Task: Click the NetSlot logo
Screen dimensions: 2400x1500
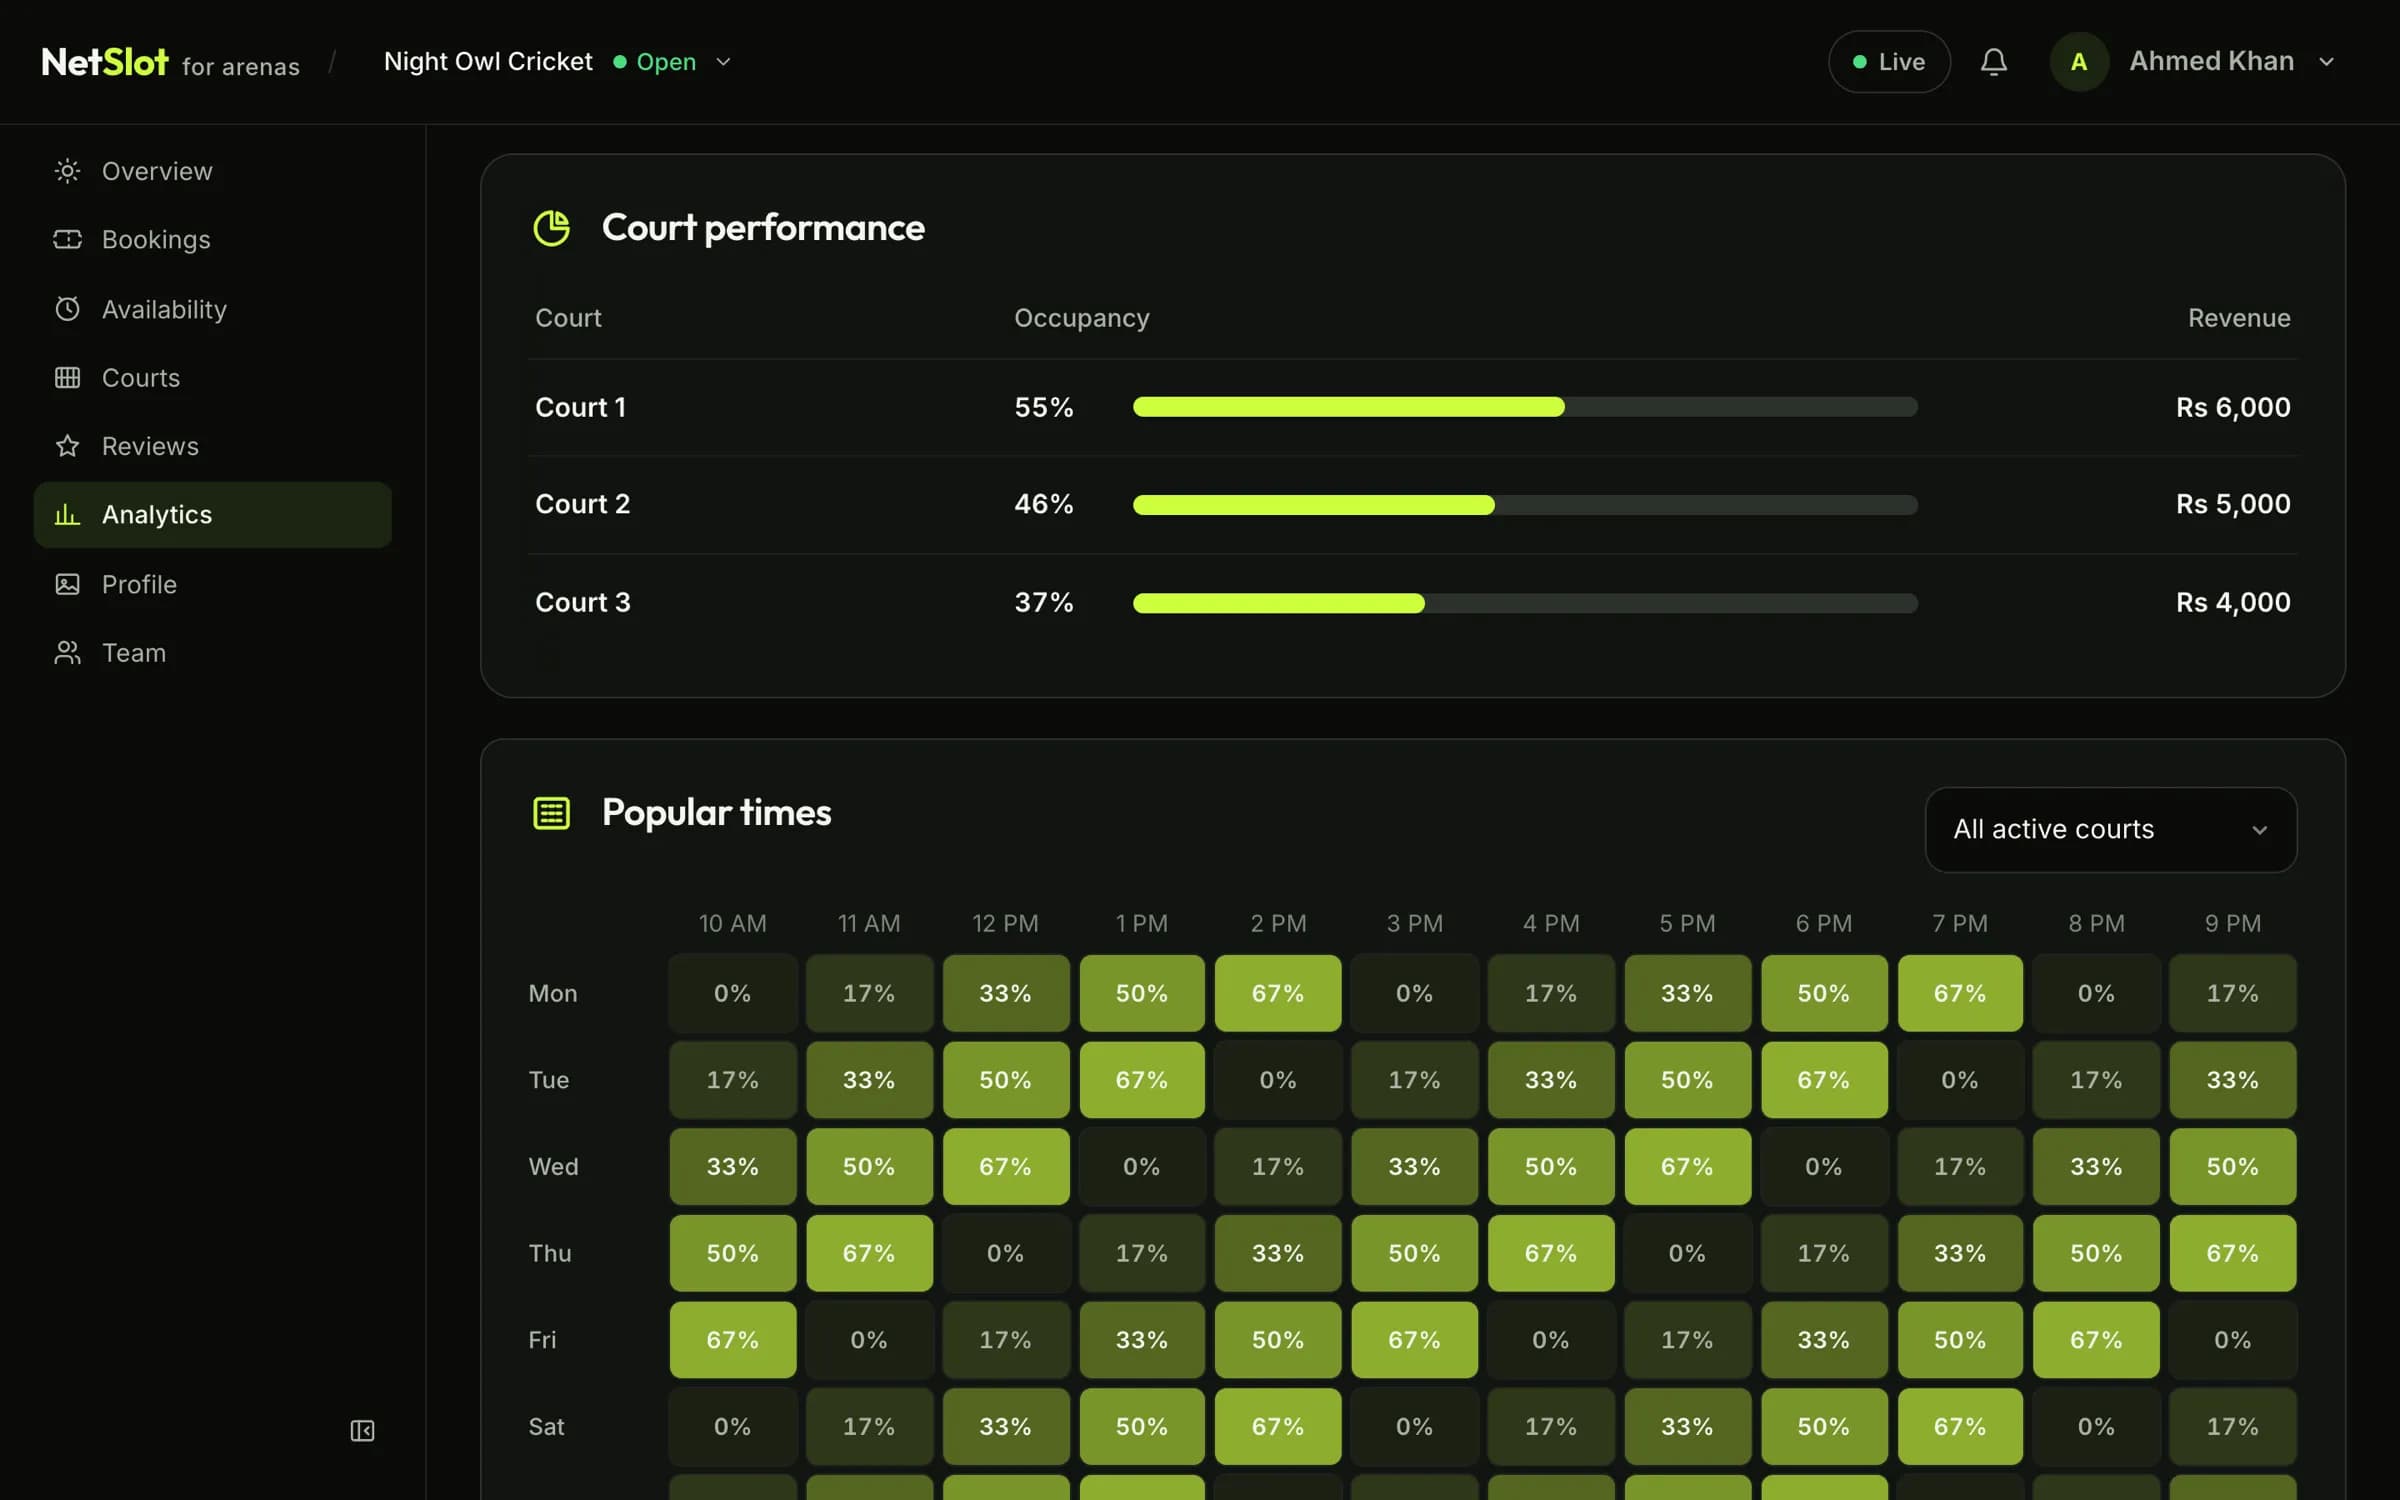Action: coord(105,62)
